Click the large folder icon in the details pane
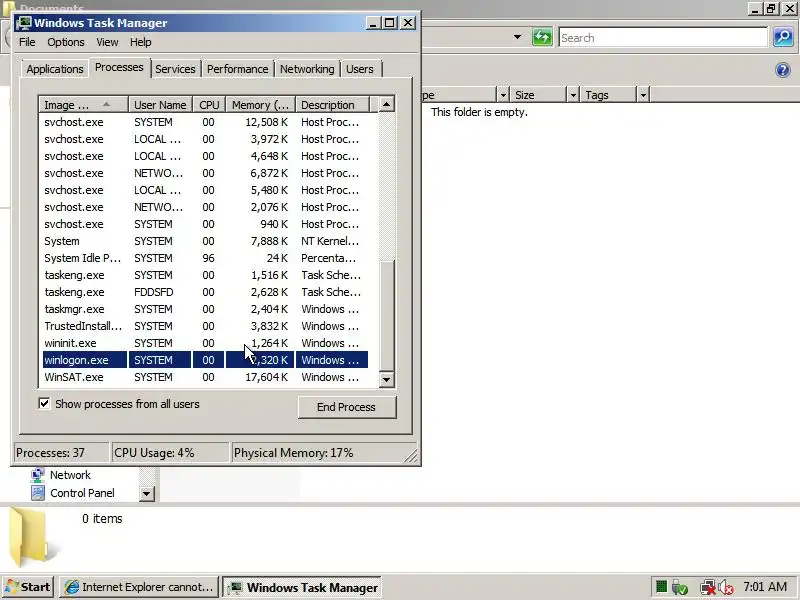 tap(31, 537)
